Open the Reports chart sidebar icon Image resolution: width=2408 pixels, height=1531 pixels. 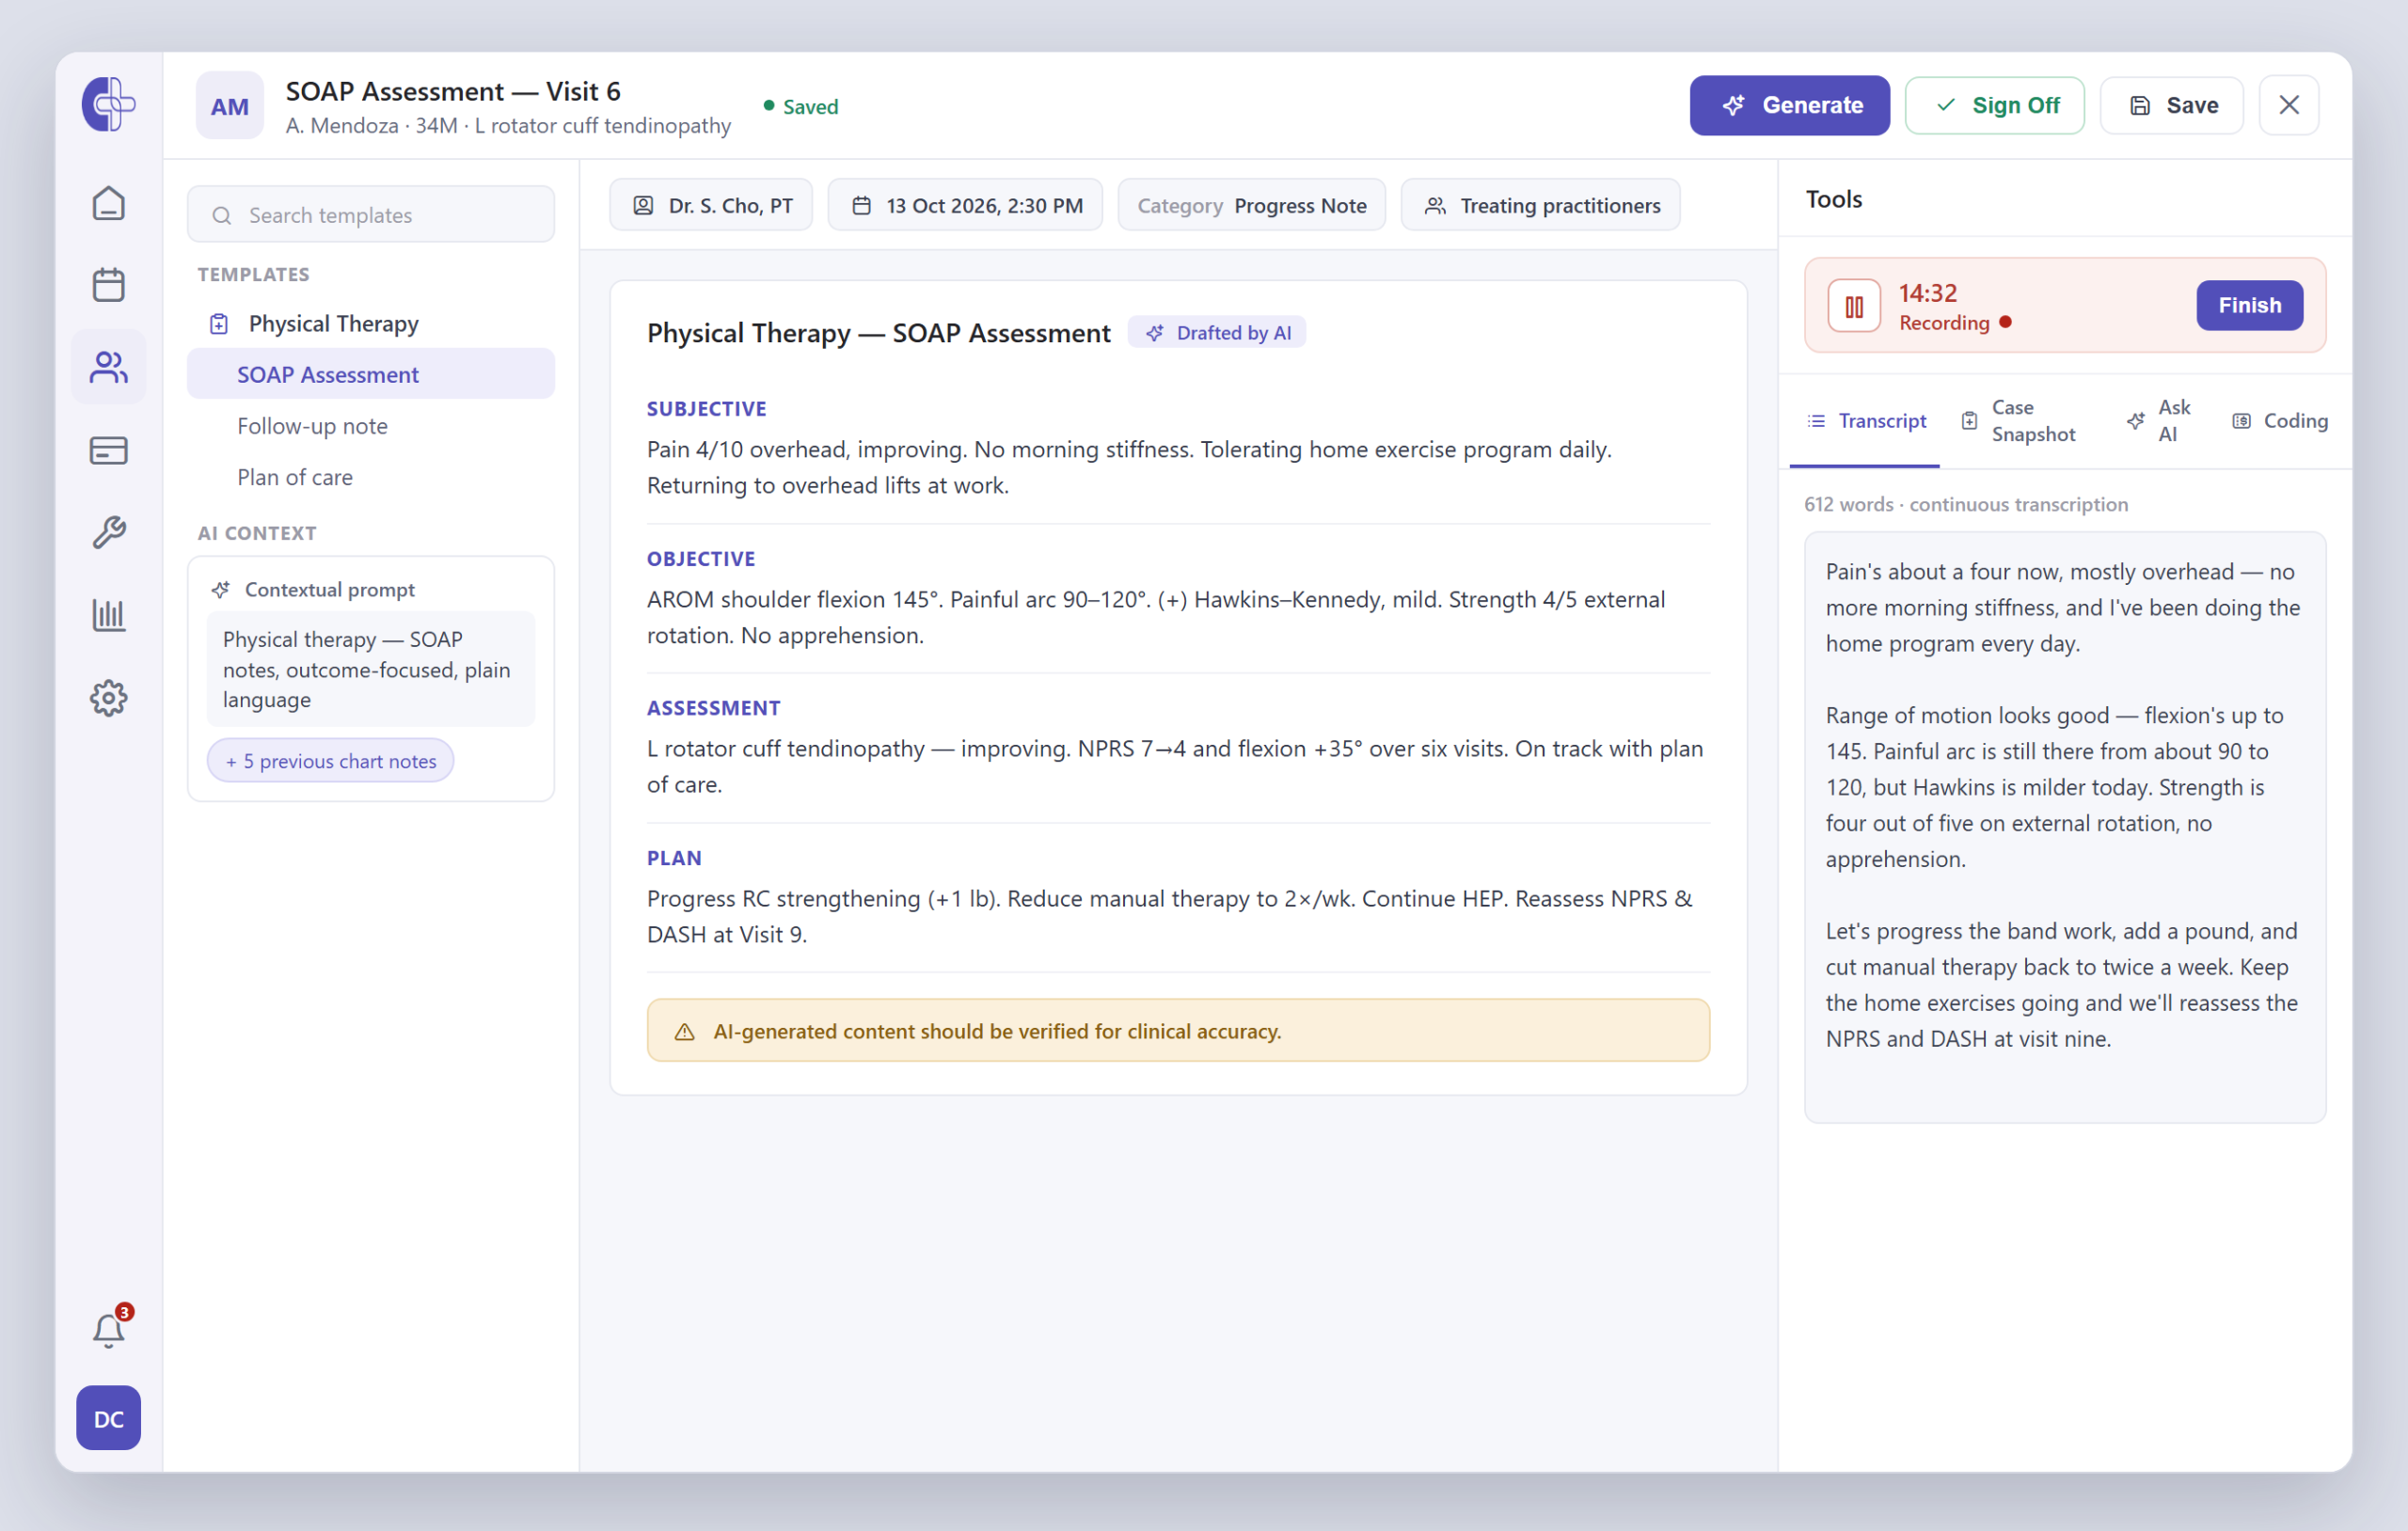click(108, 615)
